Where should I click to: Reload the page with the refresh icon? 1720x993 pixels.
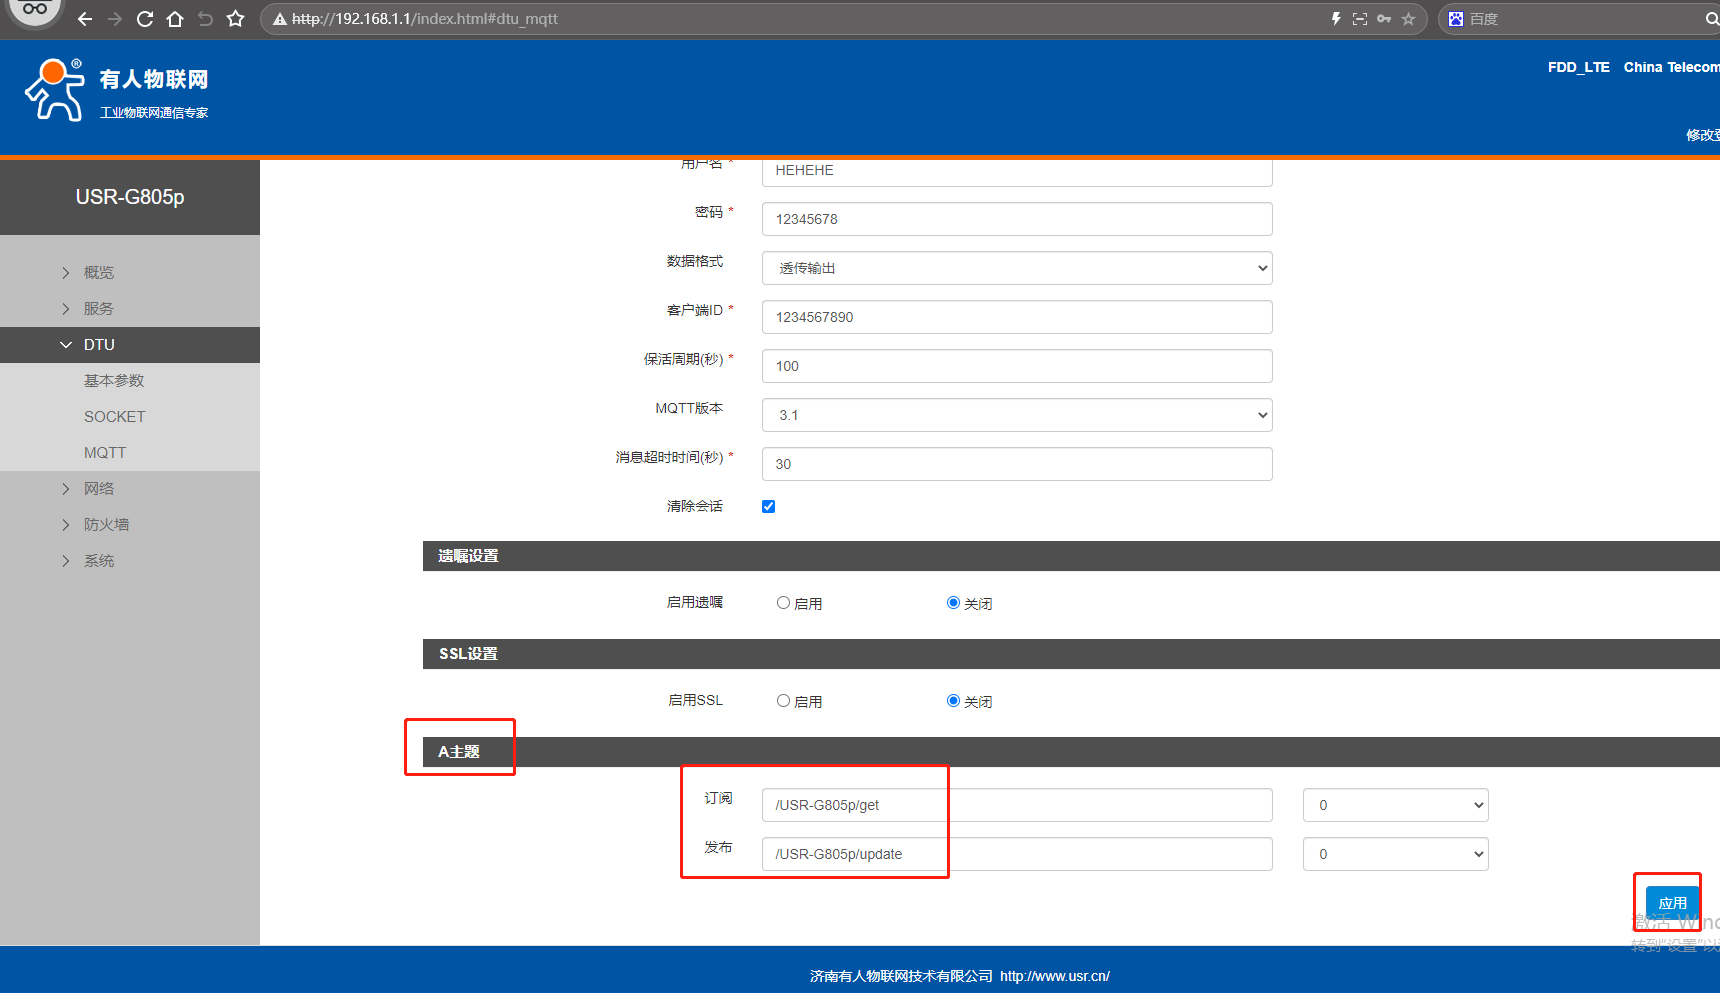(x=145, y=19)
